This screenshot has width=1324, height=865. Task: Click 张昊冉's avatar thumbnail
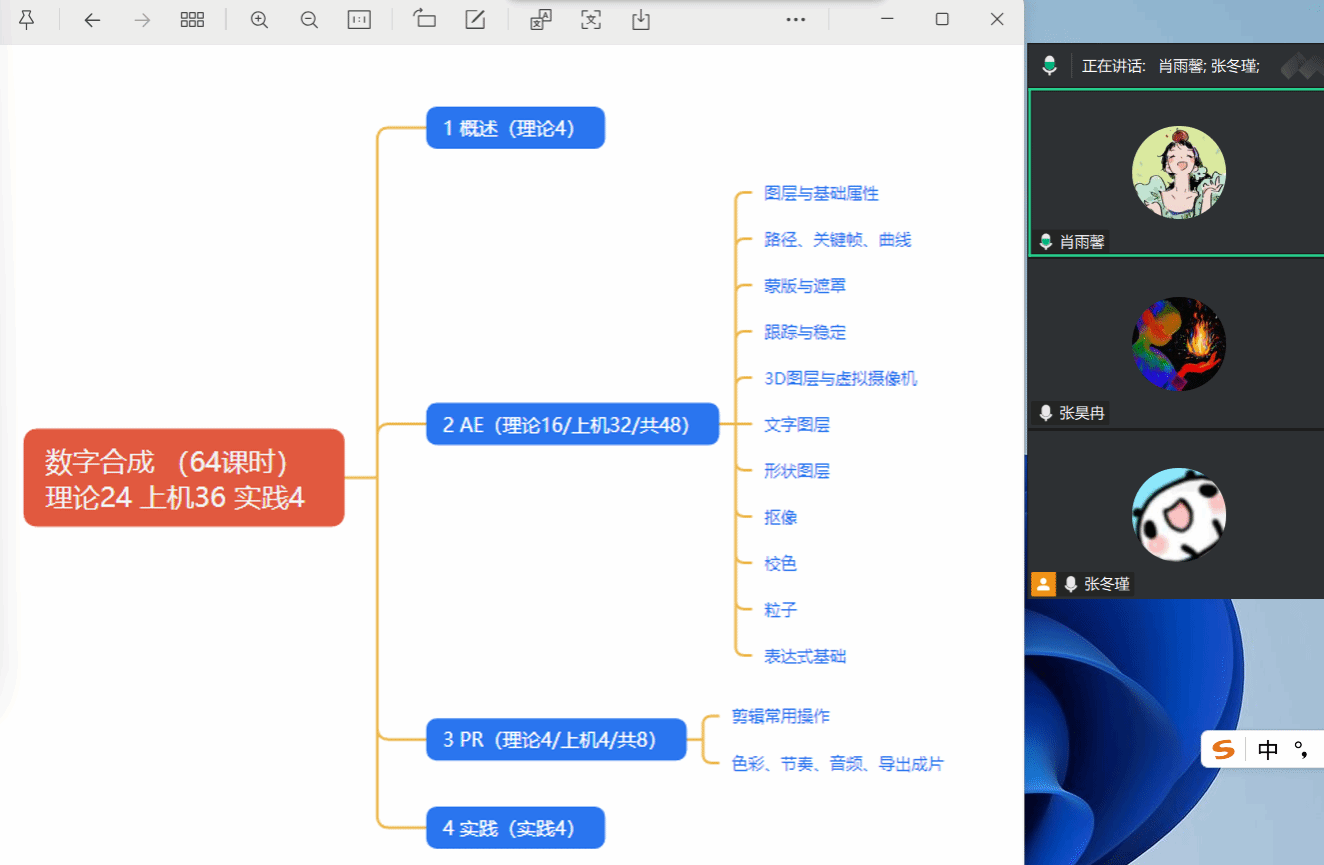pyautogui.click(x=1178, y=344)
